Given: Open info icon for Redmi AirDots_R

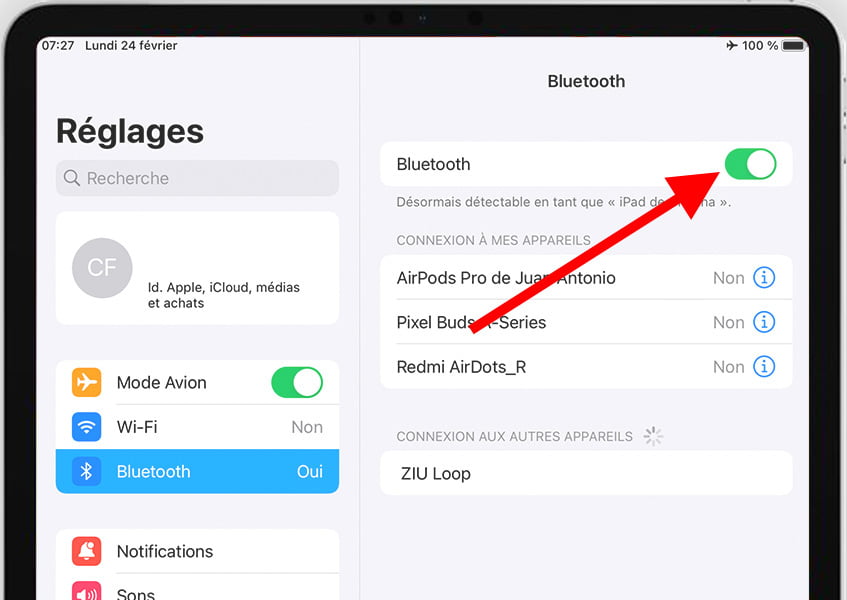Looking at the screenshot, I should pos(764,366).
